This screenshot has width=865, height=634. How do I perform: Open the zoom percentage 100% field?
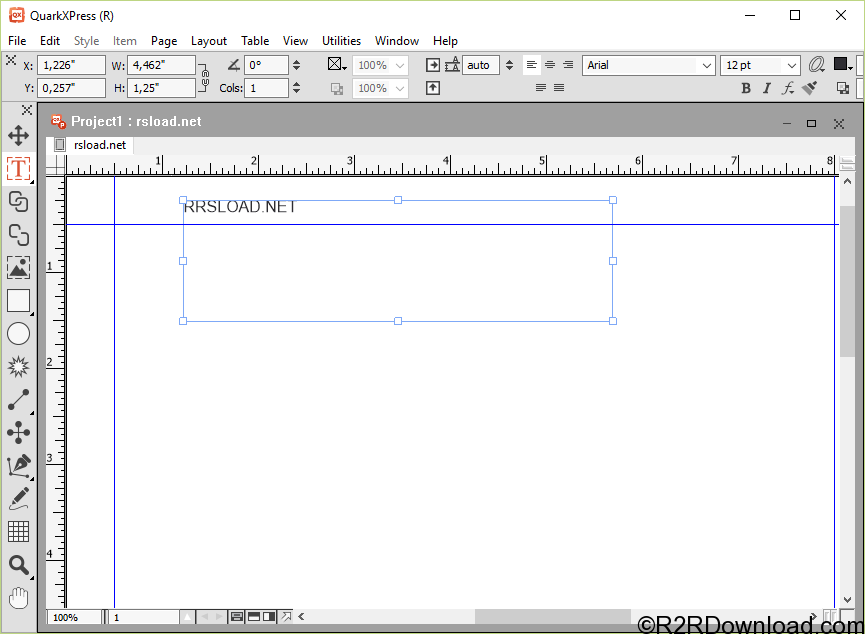(74, 617)
